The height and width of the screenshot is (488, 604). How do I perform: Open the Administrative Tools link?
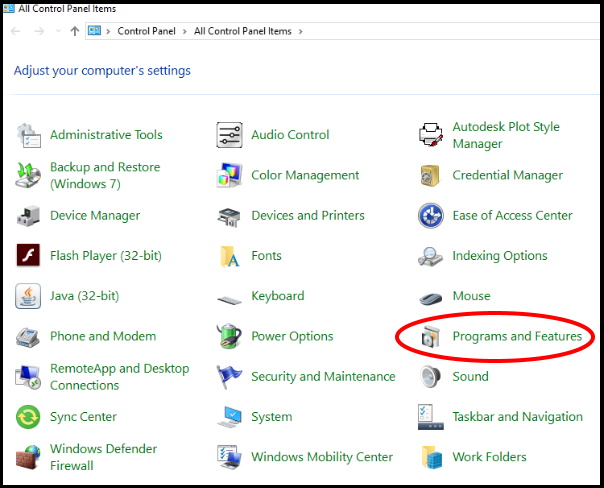[x=106, y=135]
